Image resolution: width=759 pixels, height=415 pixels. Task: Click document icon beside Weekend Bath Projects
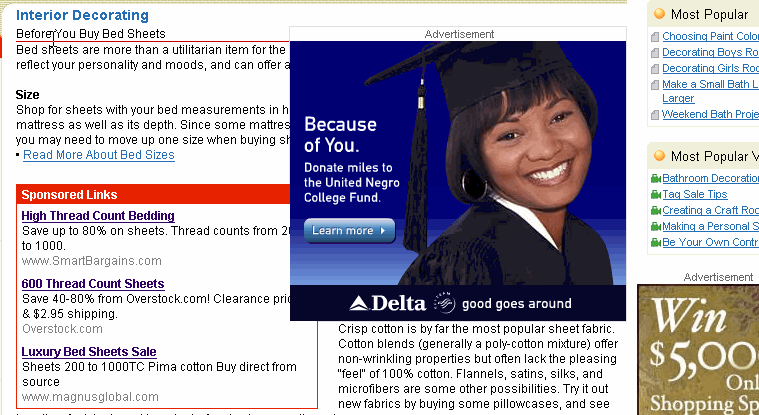click(655, 115)
